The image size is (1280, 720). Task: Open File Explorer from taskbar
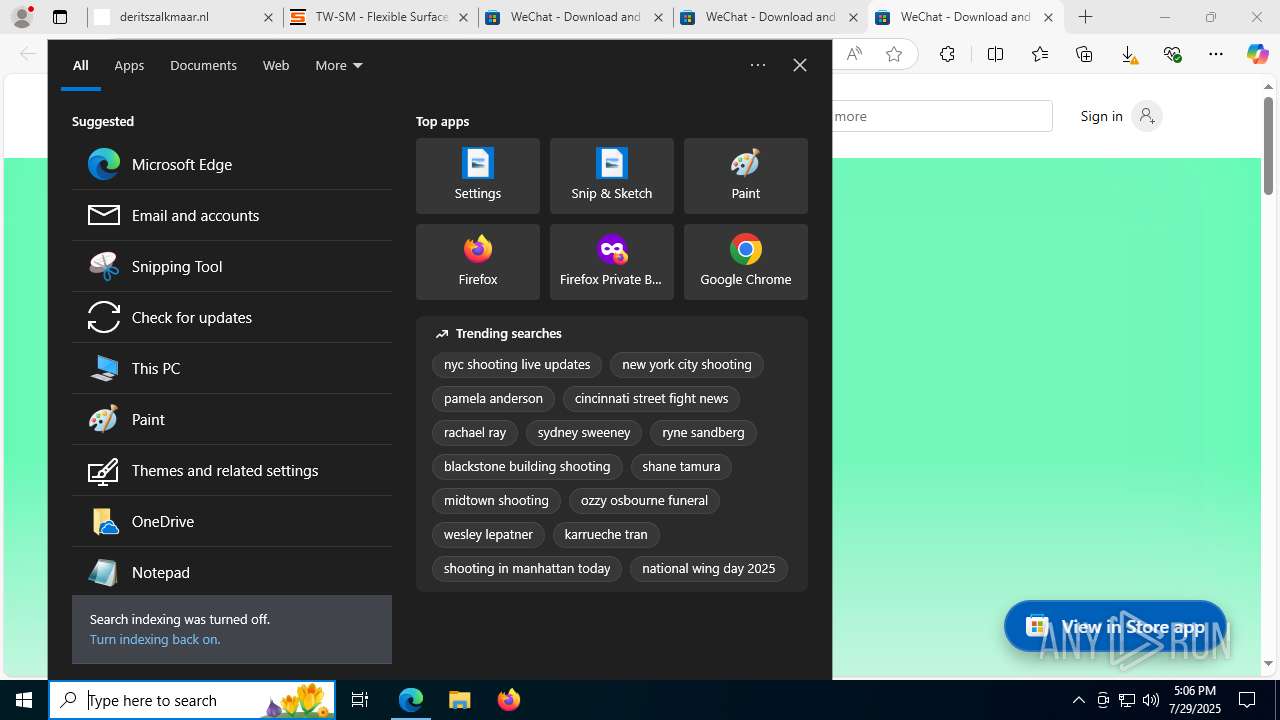(460, 700)
